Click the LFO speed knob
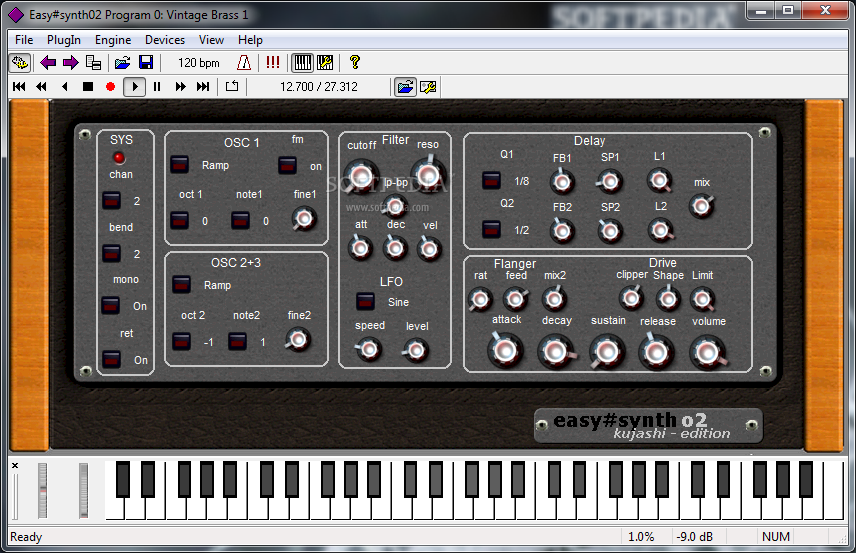 368,349
